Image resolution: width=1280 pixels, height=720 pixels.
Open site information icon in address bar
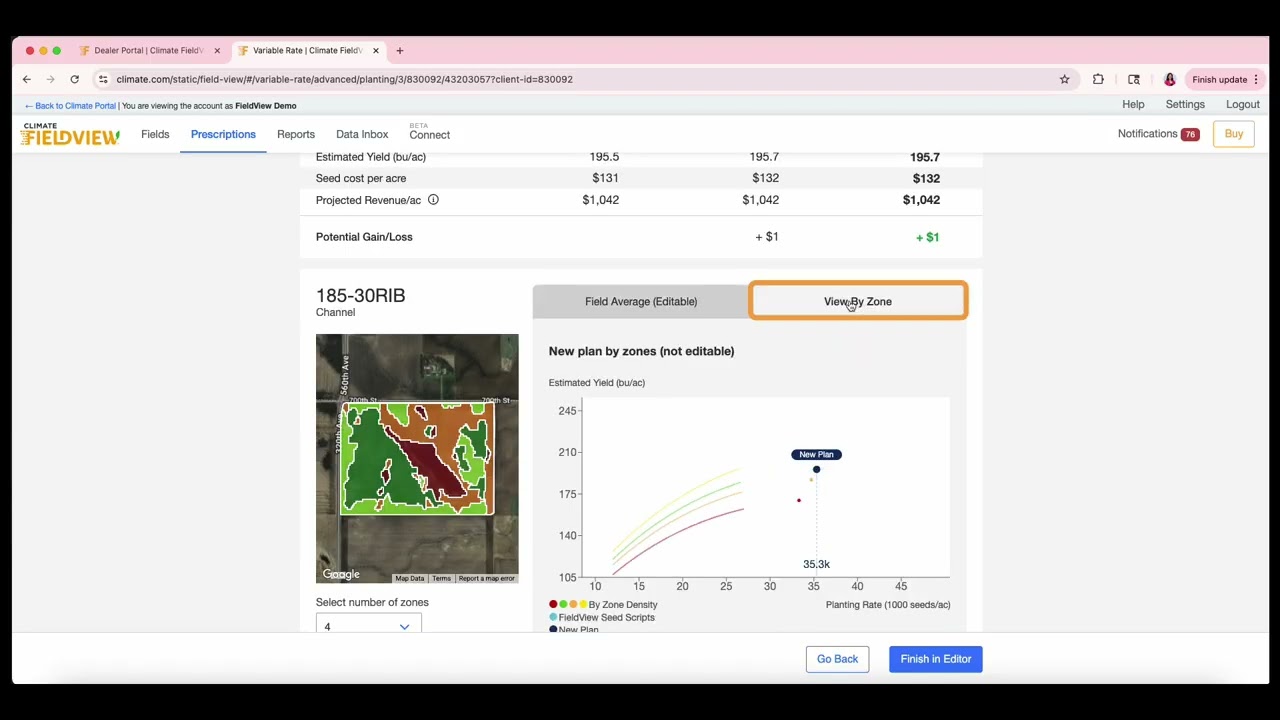(x=103, y=79)
